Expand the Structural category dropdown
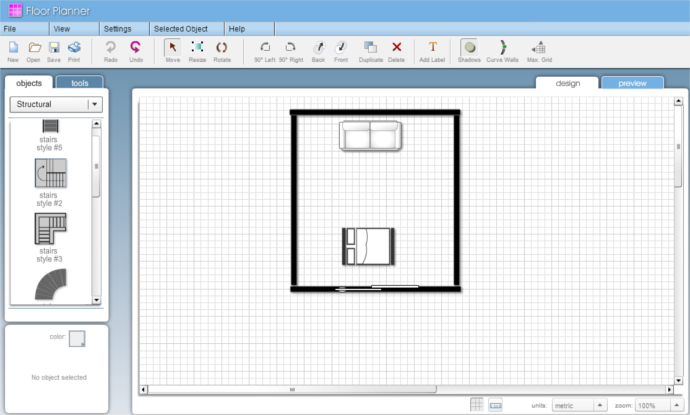This screenshot has height=415, width=690. (x=56, y=104)
